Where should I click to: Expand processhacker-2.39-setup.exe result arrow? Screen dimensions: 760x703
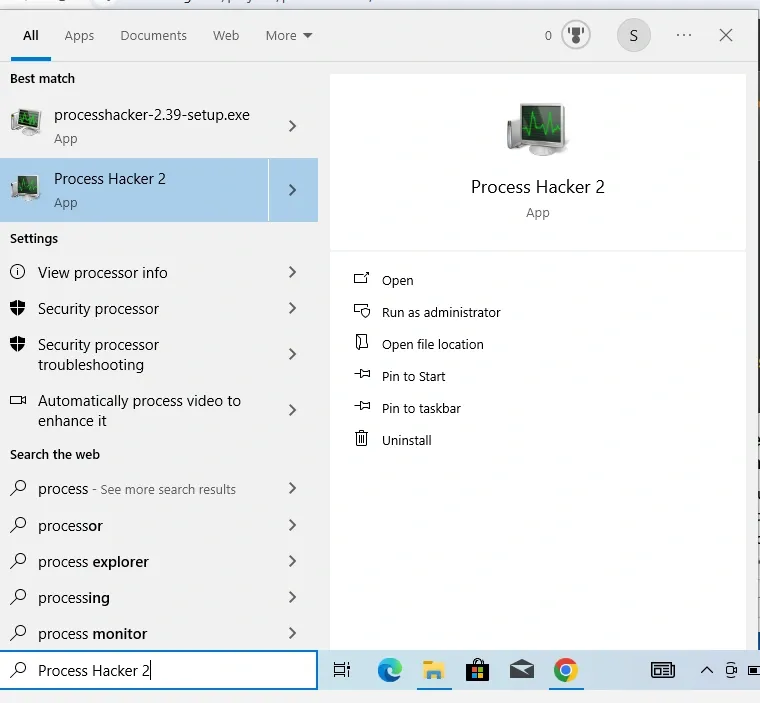292,126
